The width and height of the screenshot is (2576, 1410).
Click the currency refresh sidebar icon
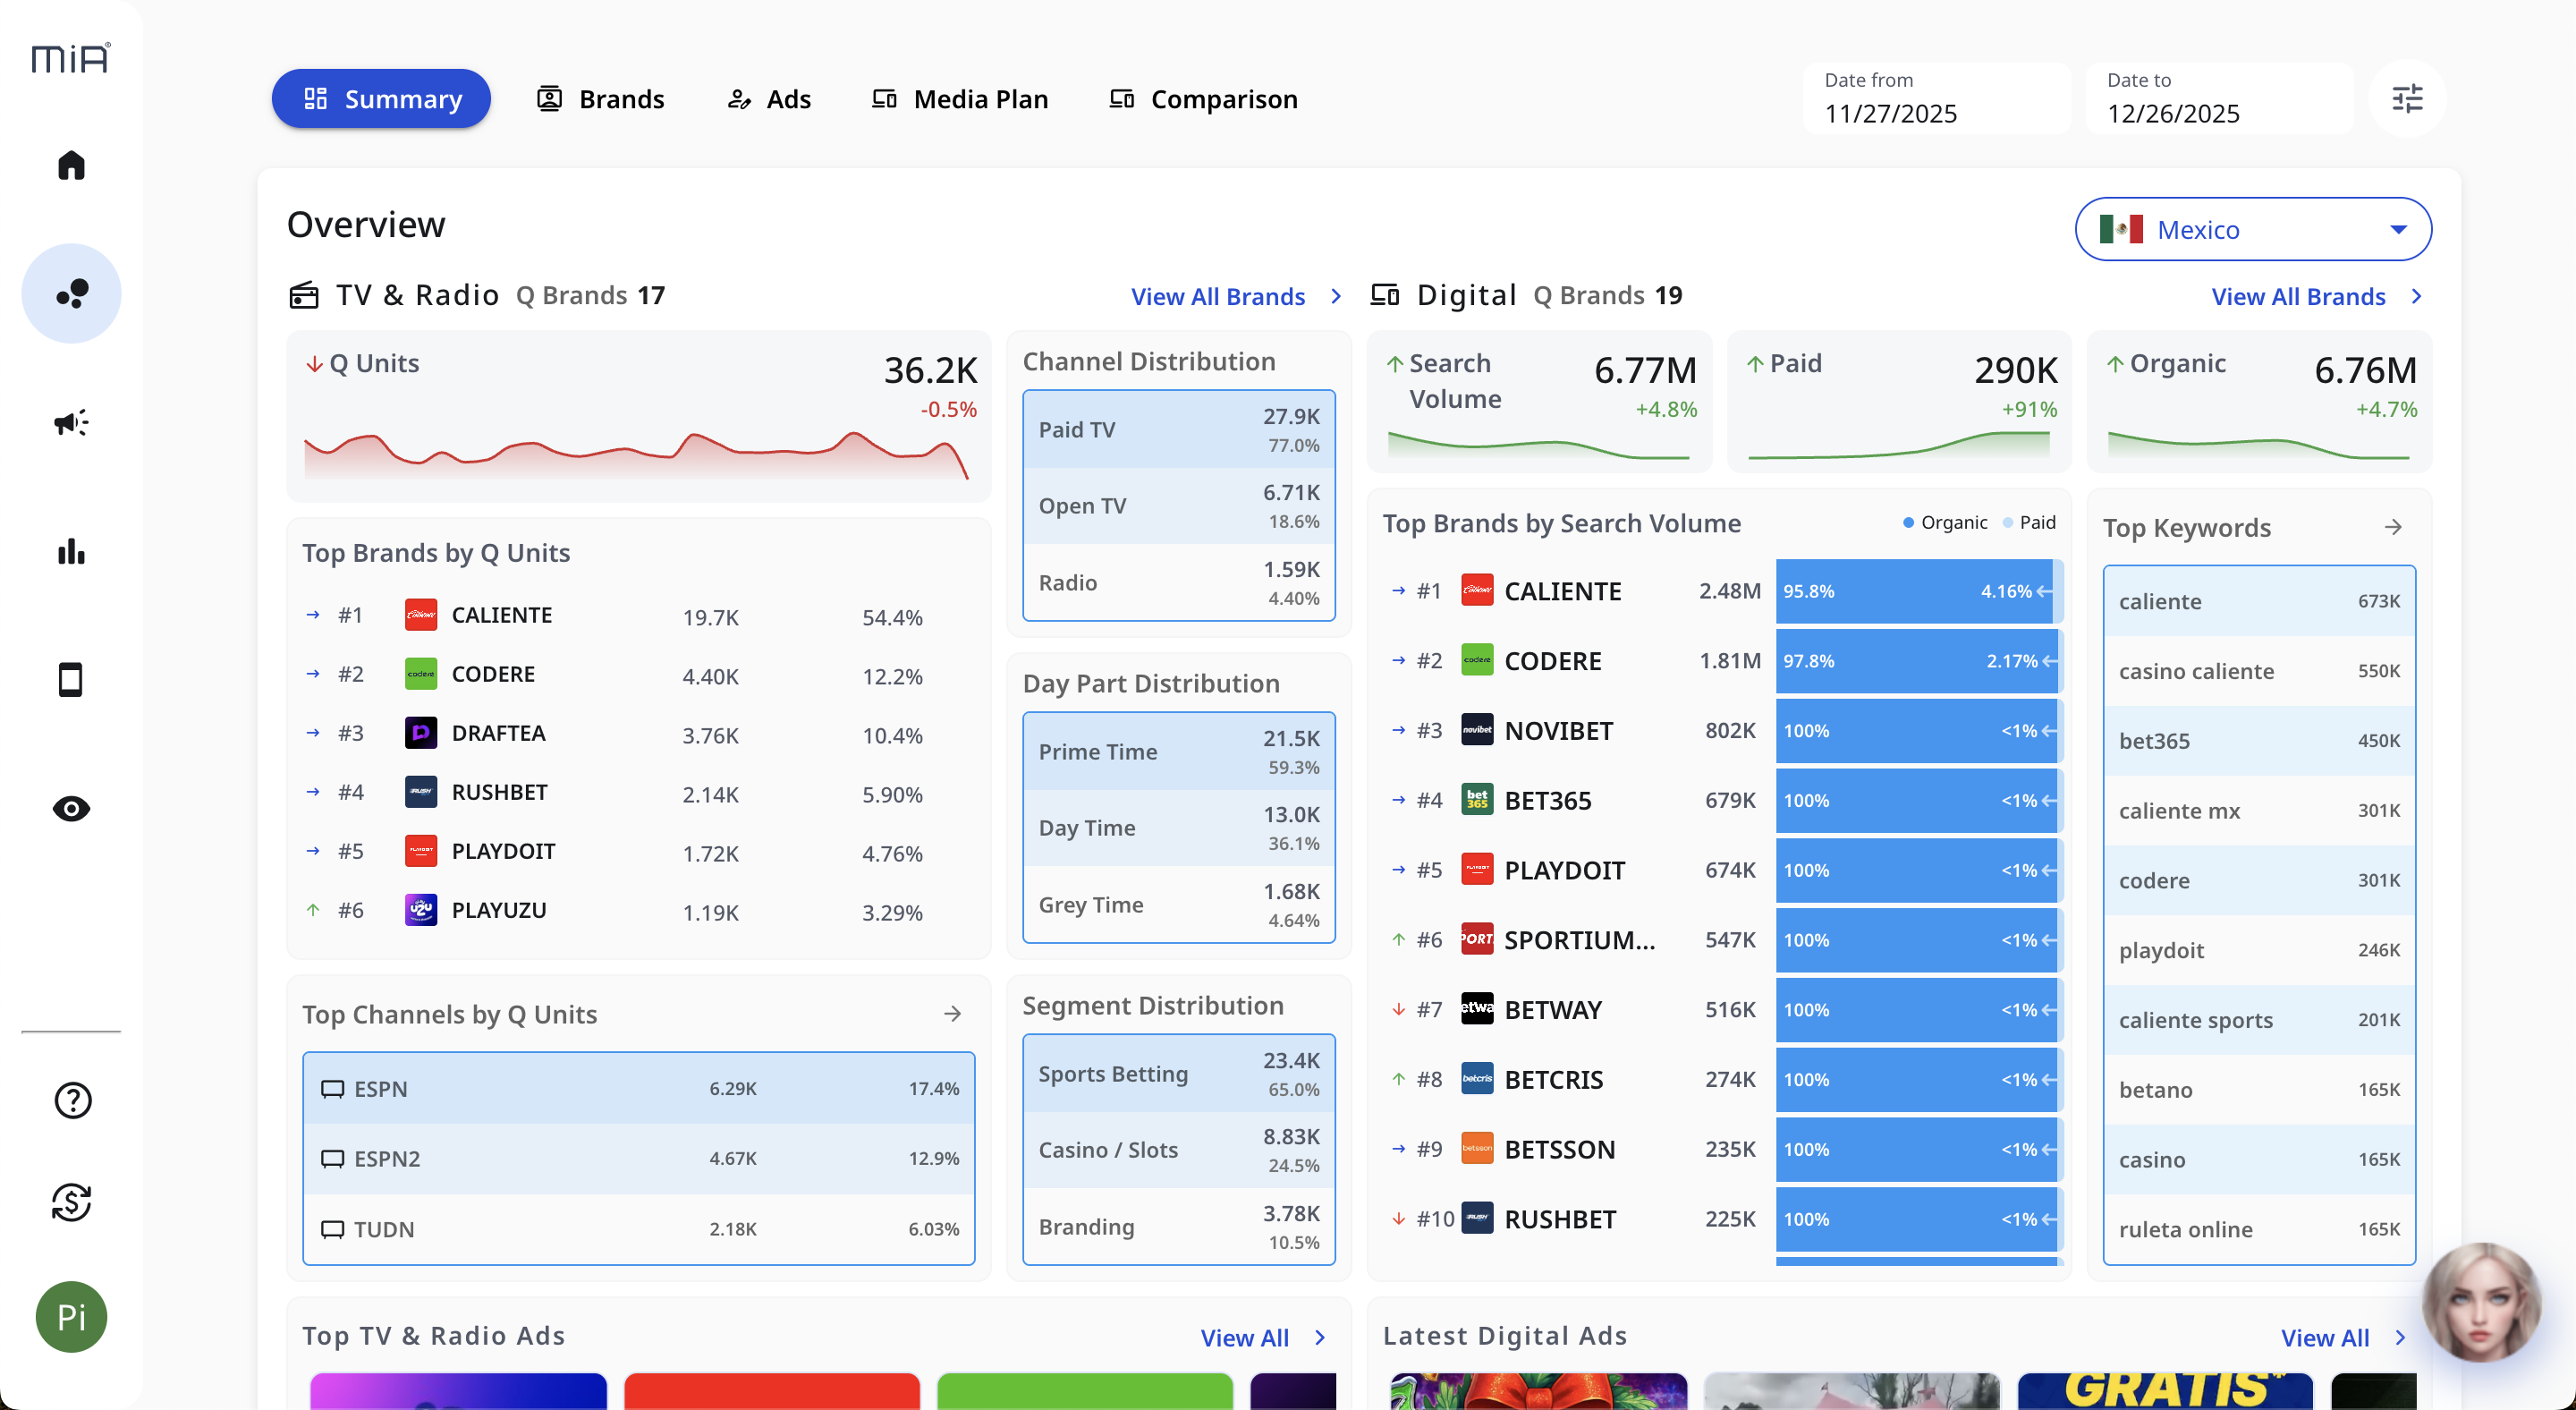(x=72, y=1201)
